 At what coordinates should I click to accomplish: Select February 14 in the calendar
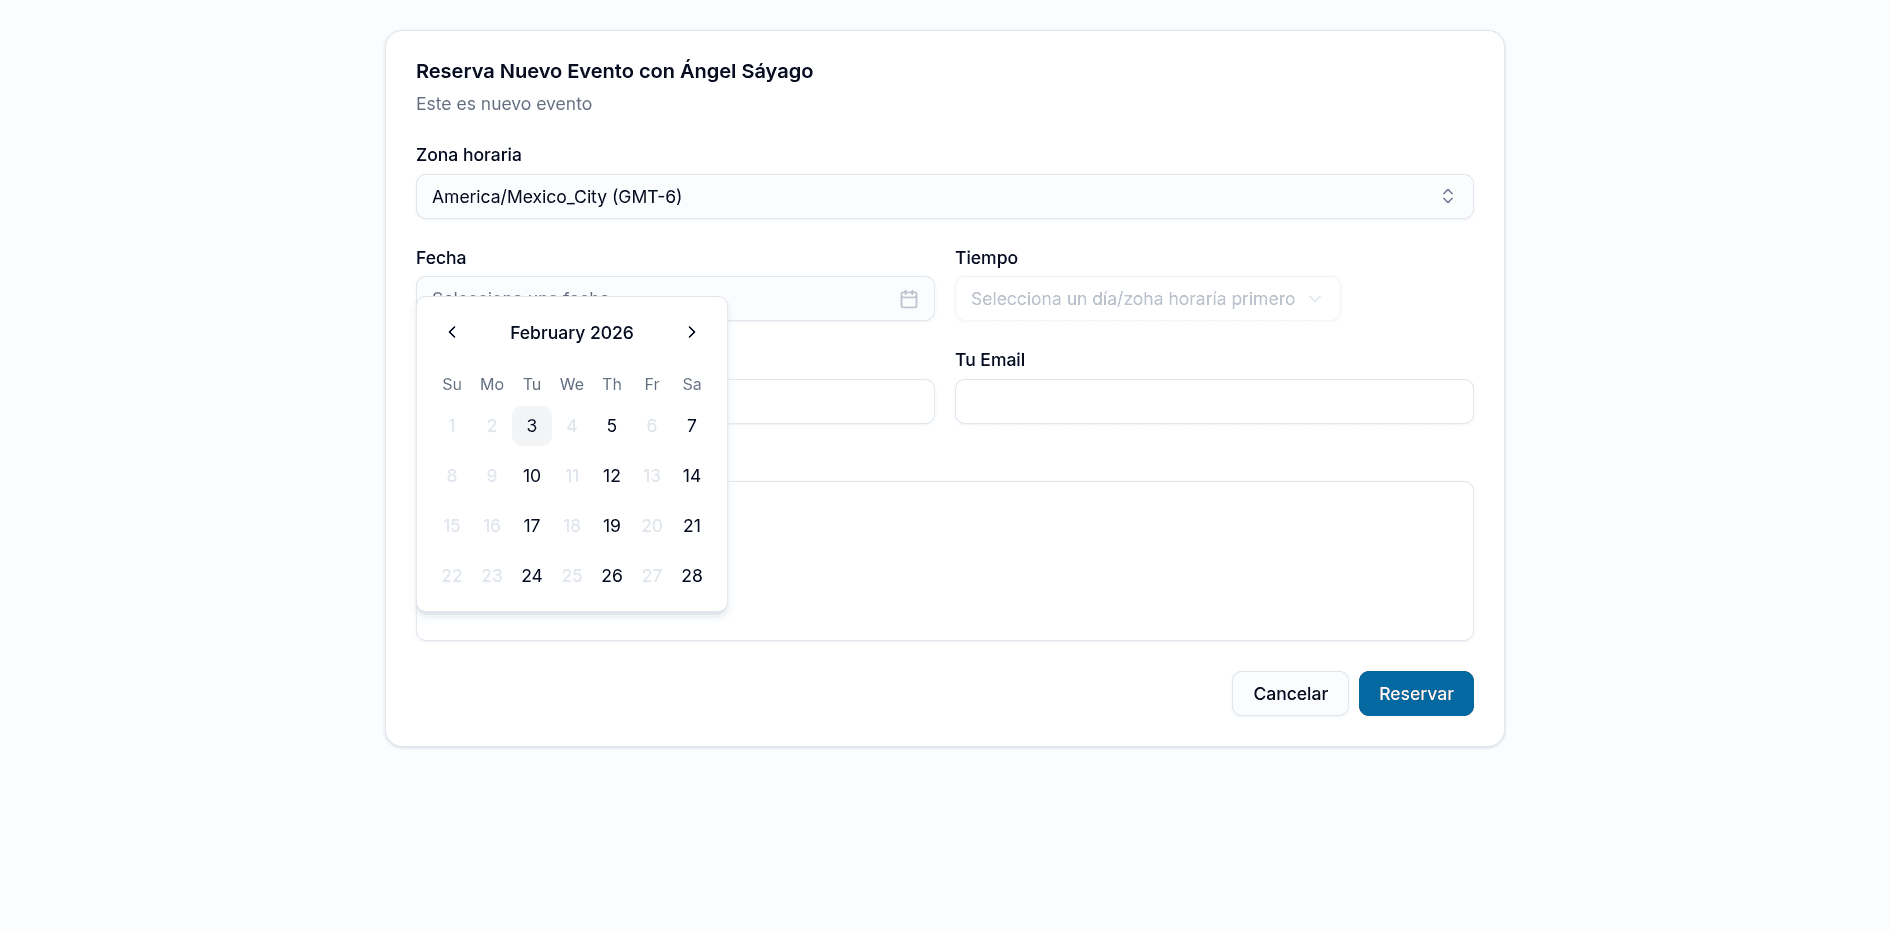click(691, 475)
